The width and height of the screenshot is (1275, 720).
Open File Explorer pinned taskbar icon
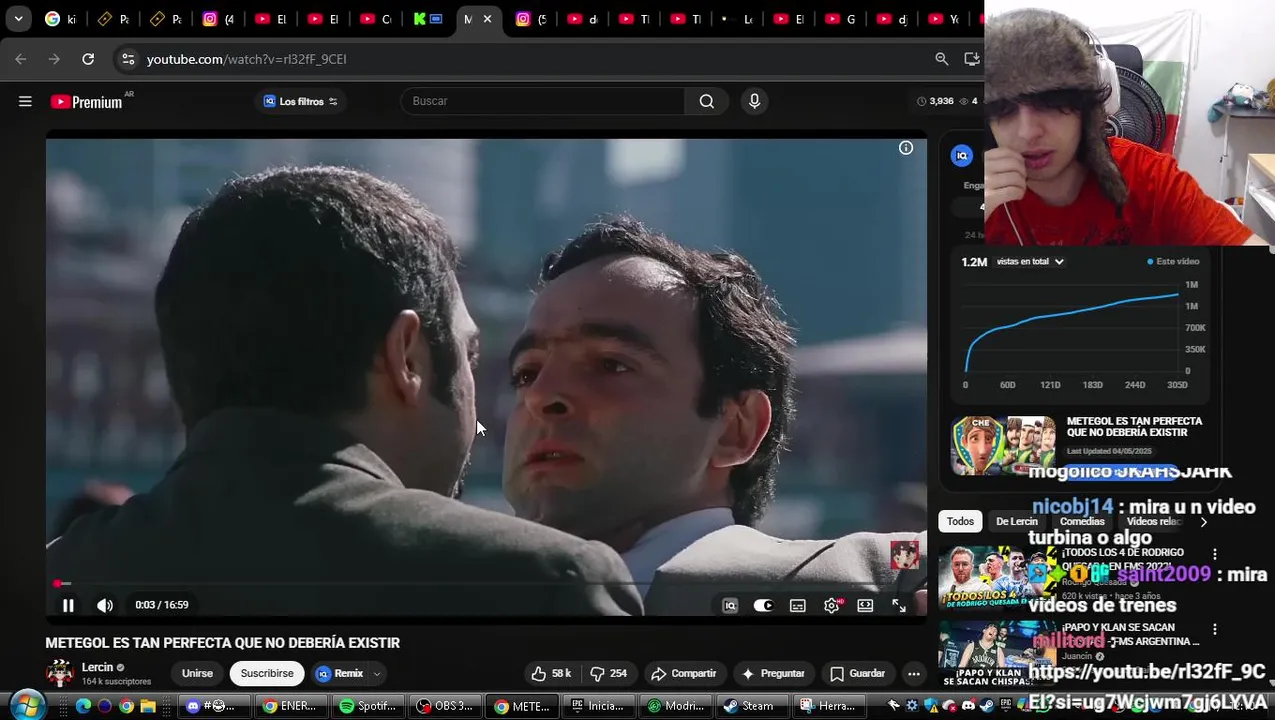[x=148, y=706]
